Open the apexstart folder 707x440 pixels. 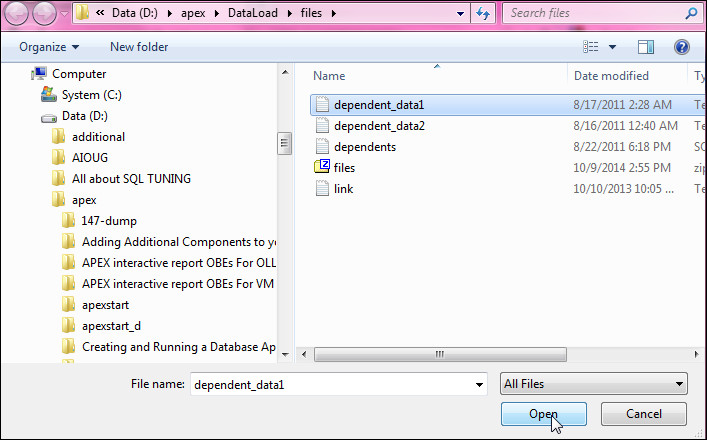(x=105, y=305)
